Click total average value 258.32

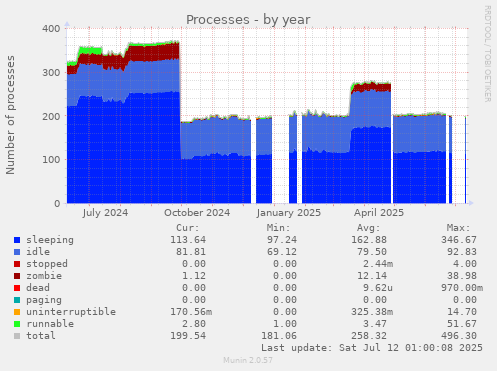pos(369,336)
